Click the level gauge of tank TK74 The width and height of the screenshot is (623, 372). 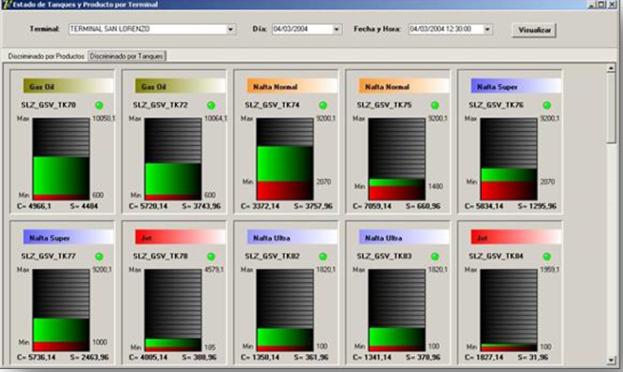click(x=285, y=159)
